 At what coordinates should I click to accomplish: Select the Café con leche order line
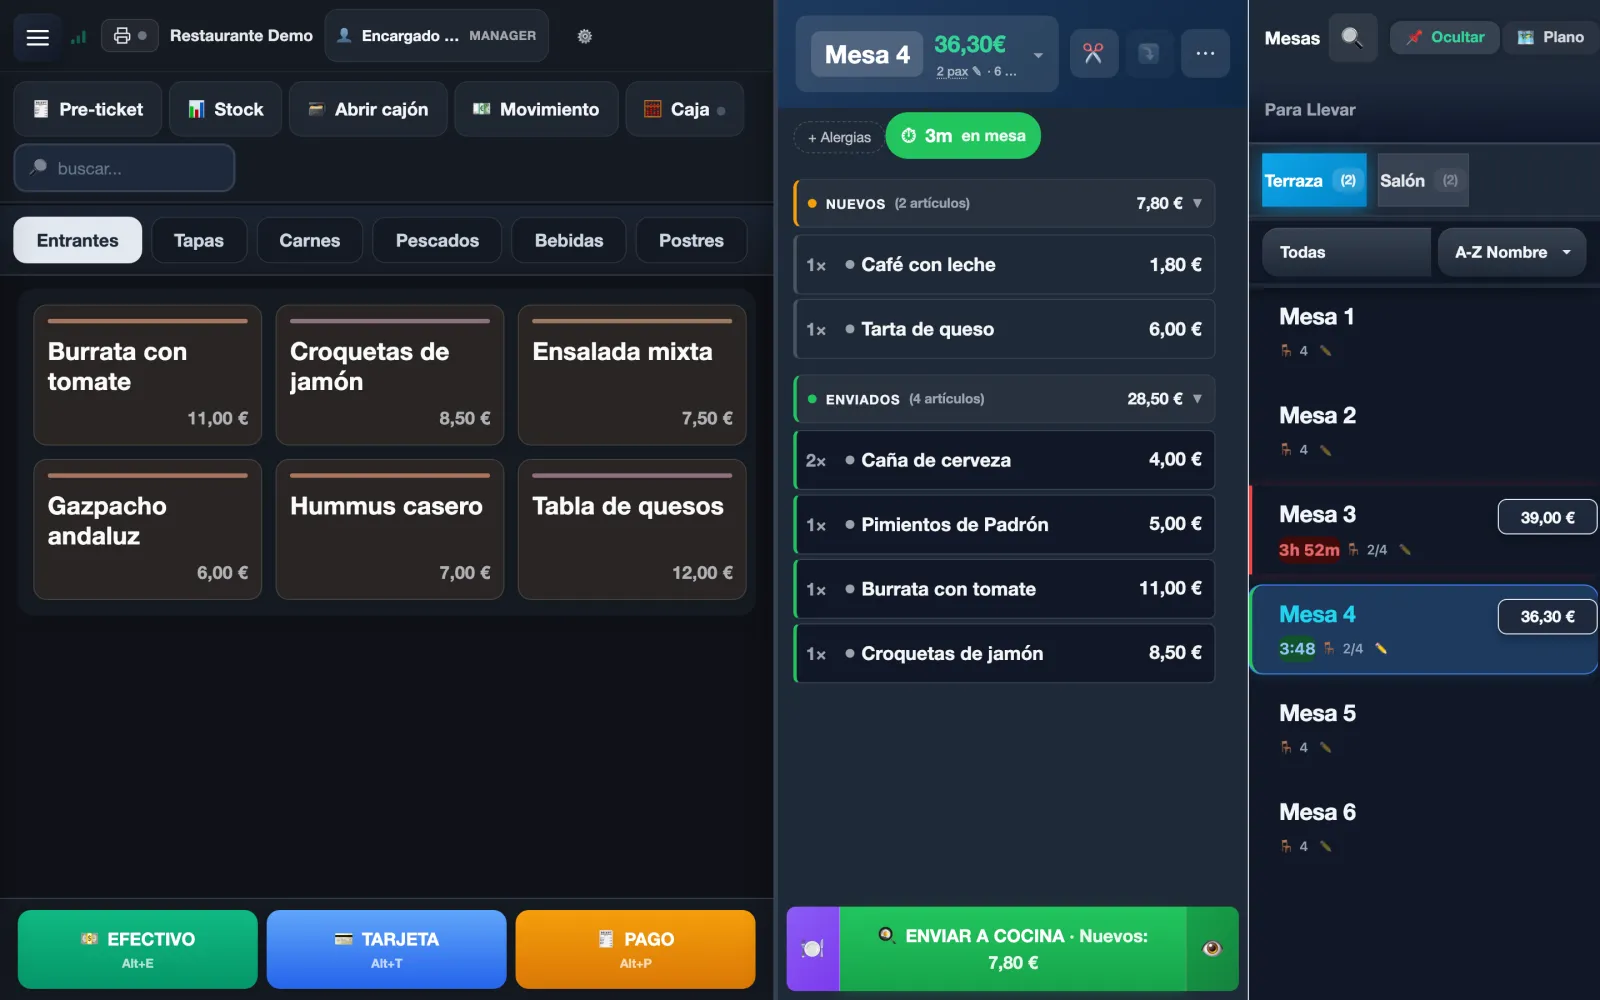tap(1004, 265)
